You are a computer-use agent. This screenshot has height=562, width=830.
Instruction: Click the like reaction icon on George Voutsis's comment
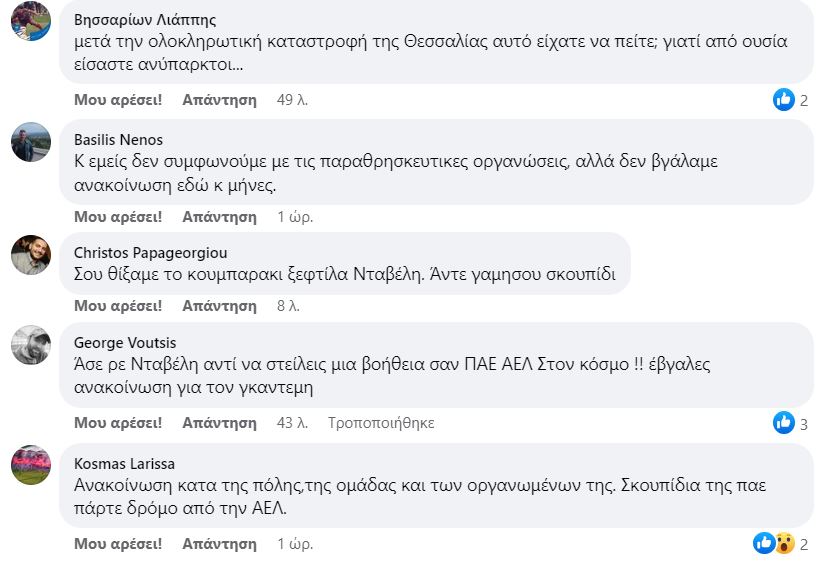(x=784, y=423)
